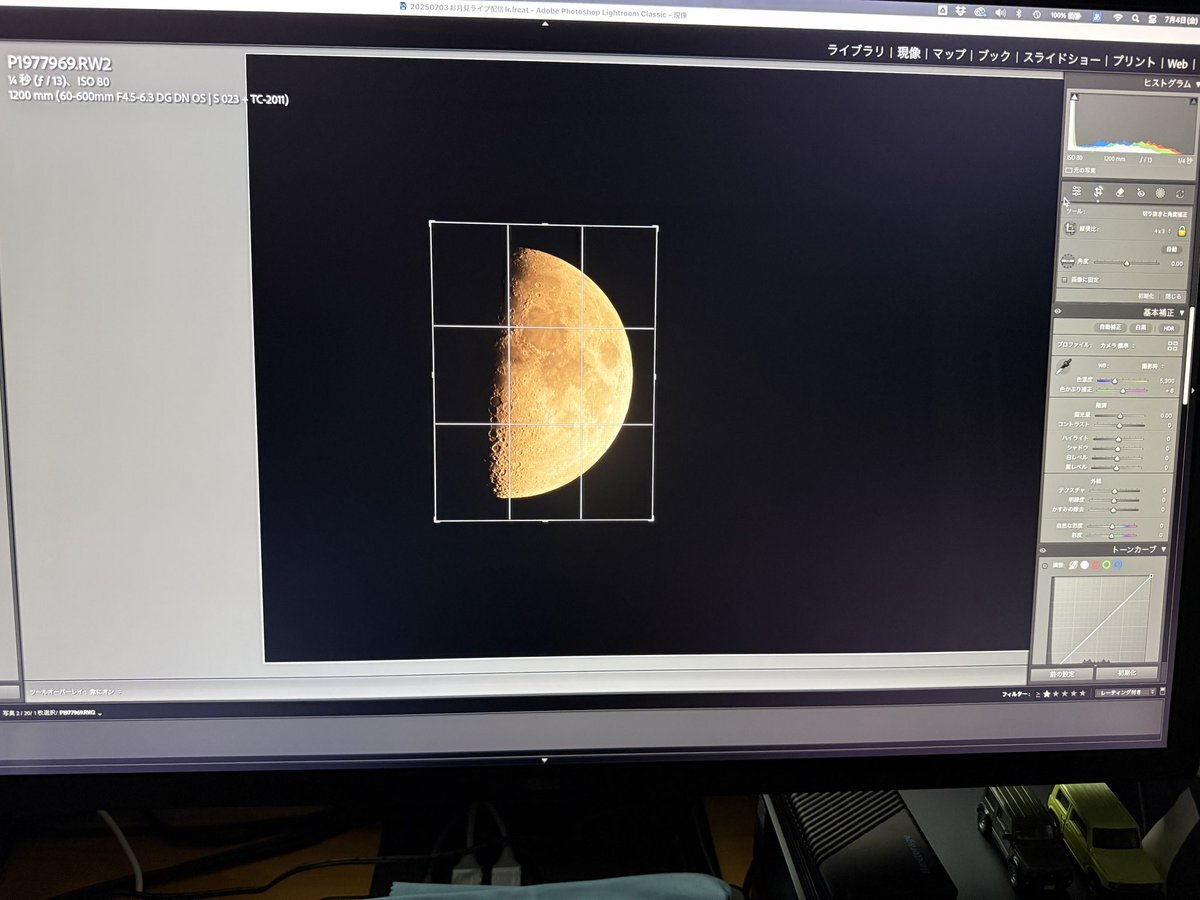Select the Masking tool icon
The height and width of the screenshot is (900, 1200).
coord(1160,192)
